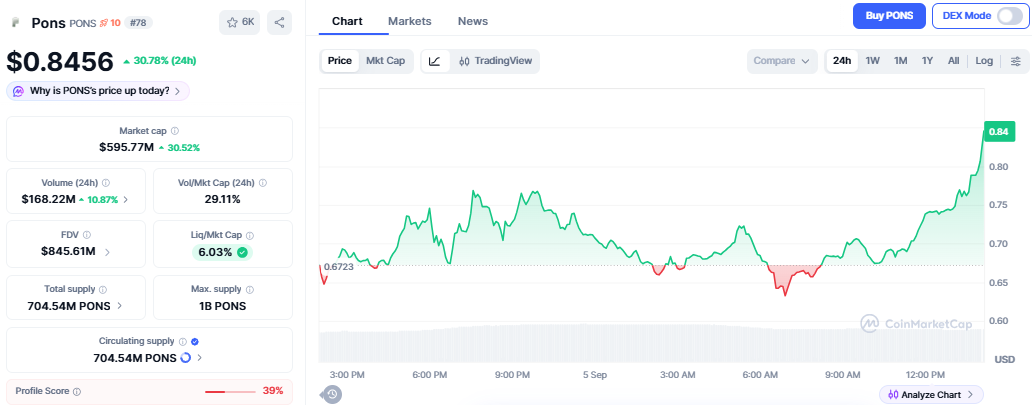Switch to TradingView candlestick chart
Screen dimensions: 1032x405
495,61
